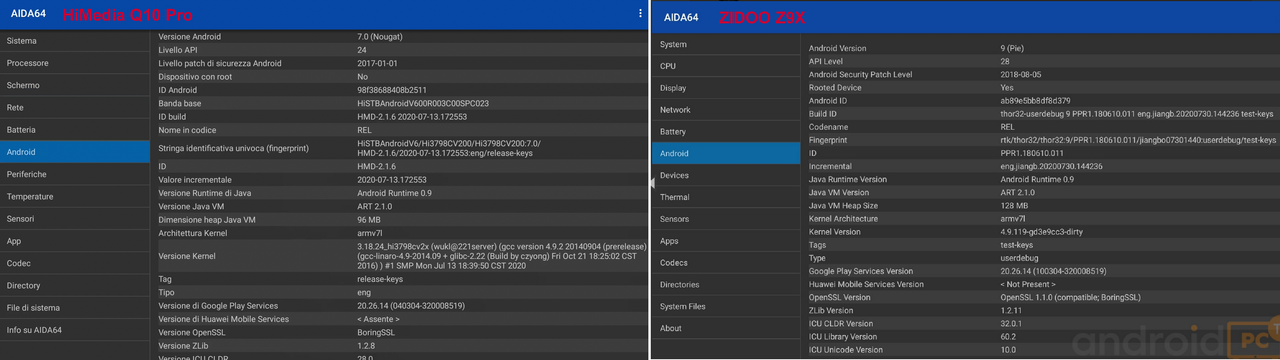
Task: Open the About entry
Action: [x=725, y=328]
